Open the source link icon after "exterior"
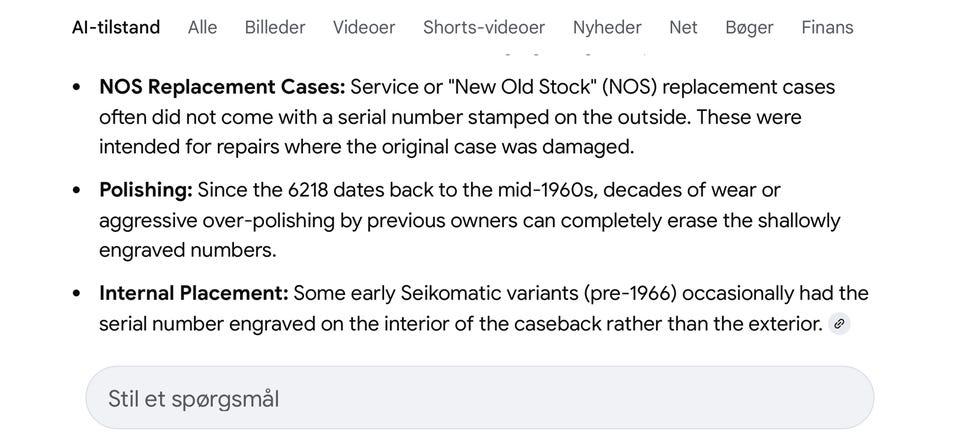 (840, 324)
